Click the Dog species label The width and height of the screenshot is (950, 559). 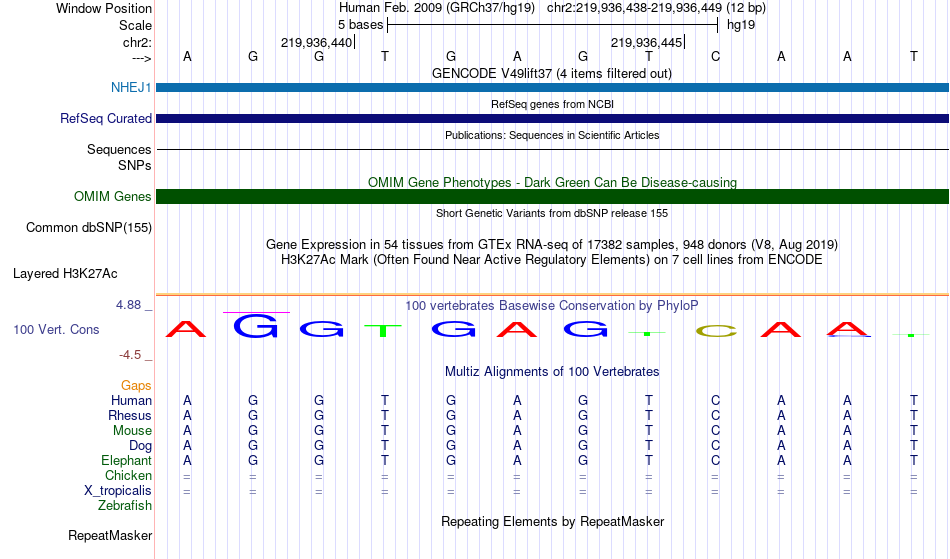[141, 446]
